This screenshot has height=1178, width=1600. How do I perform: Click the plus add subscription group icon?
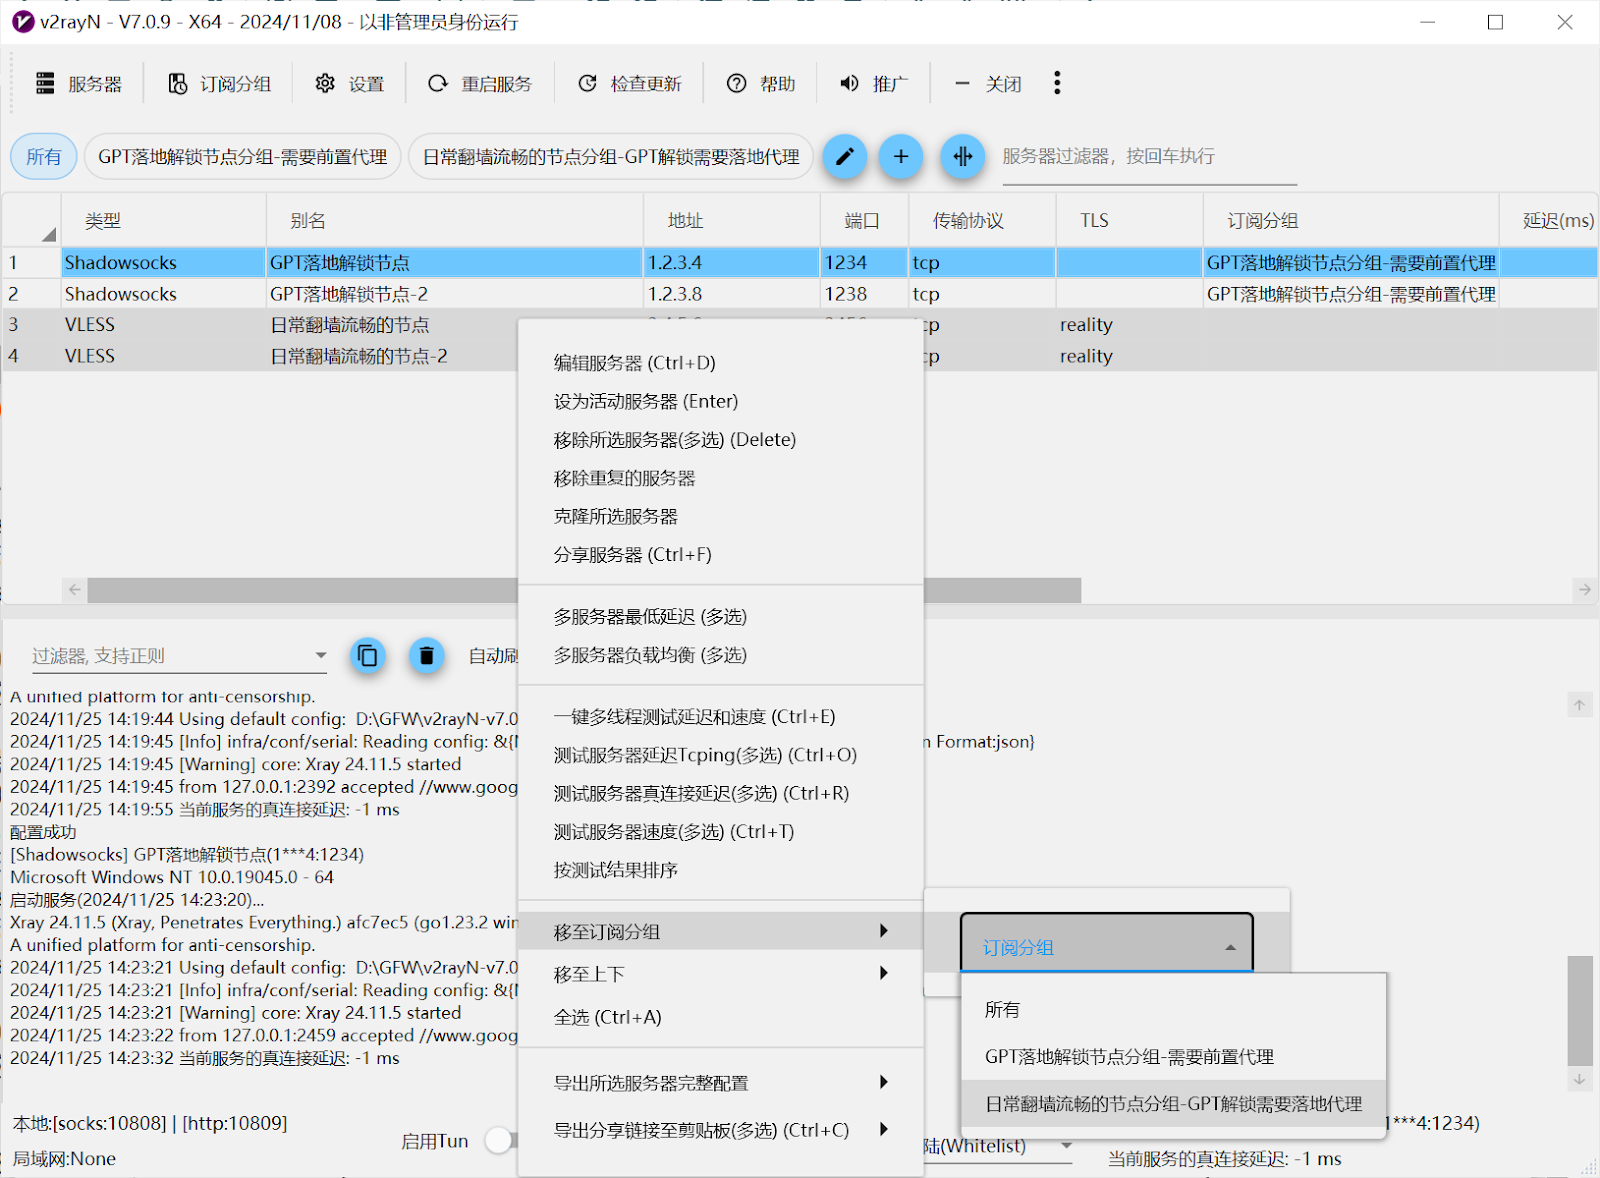[901, 156]
